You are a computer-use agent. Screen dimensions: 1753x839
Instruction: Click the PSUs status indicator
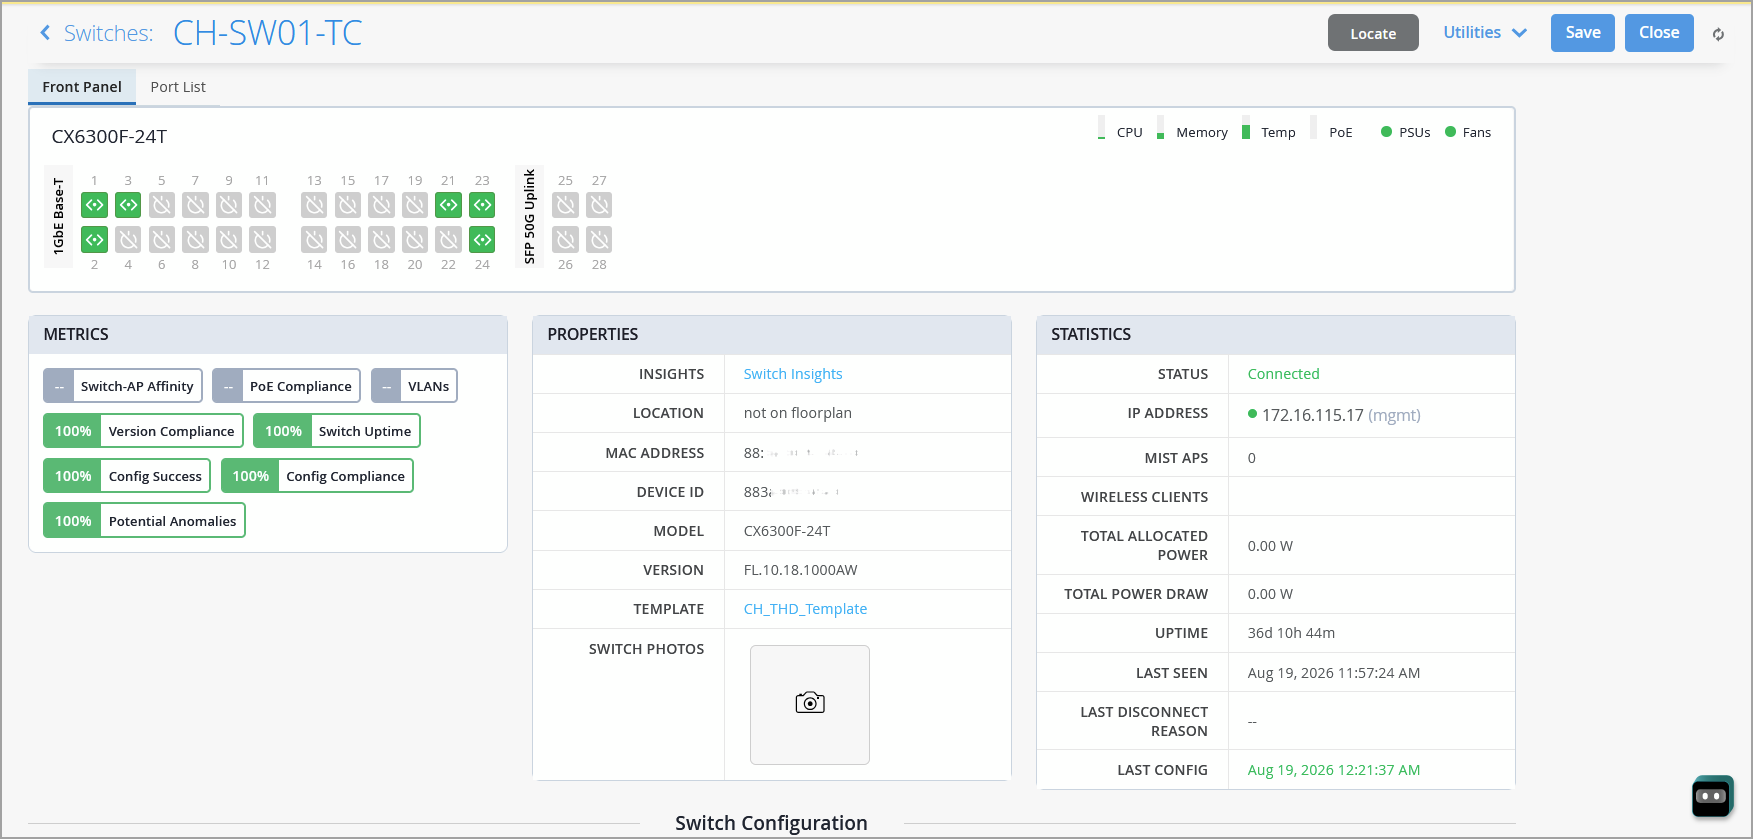[x=1405, y=132]
